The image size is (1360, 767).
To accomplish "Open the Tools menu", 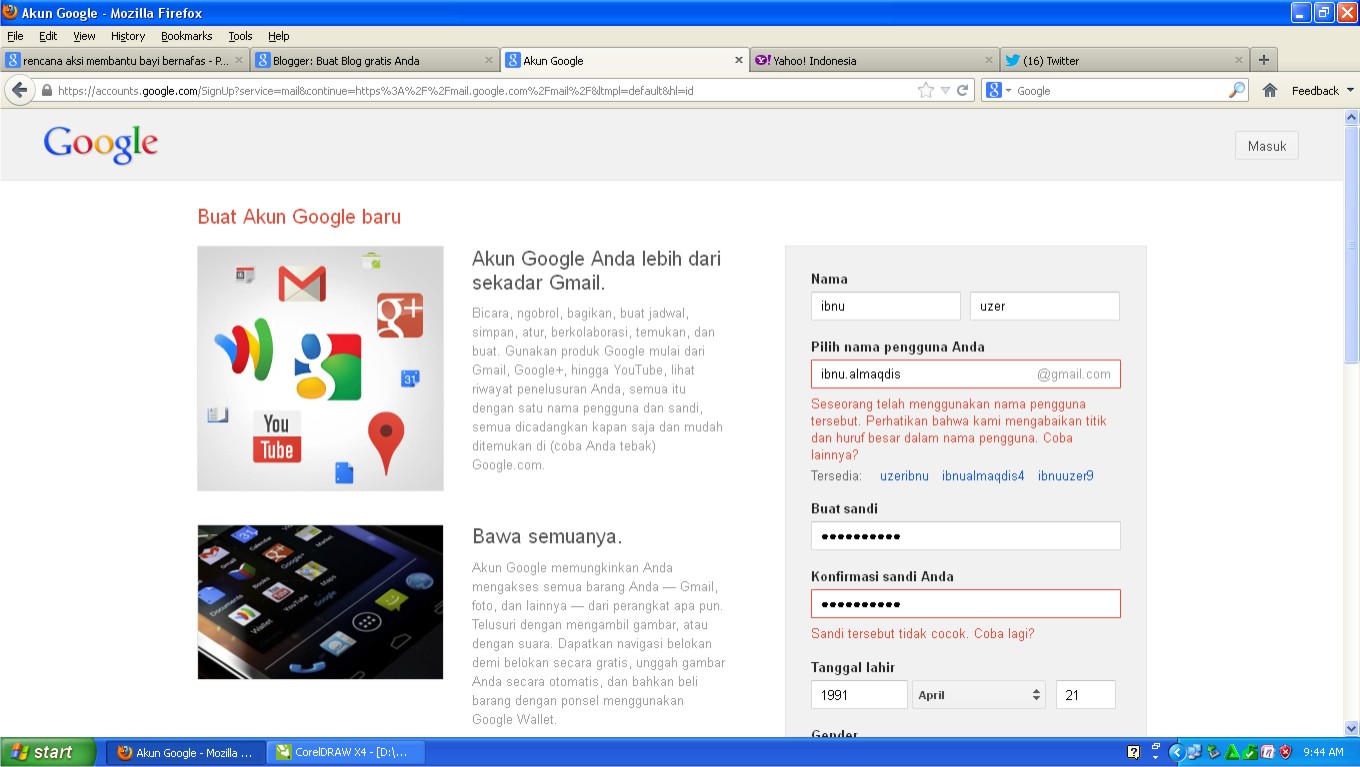I will [240, 36].
